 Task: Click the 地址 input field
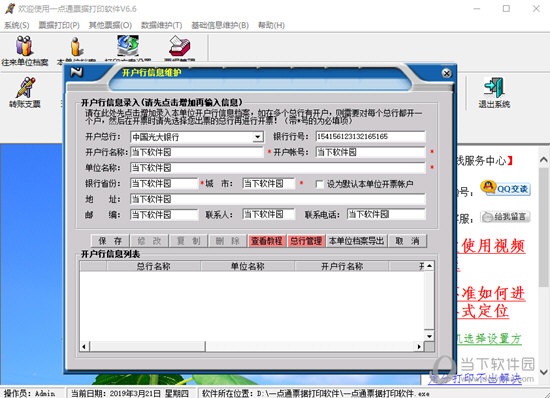(x=278, y=199)
